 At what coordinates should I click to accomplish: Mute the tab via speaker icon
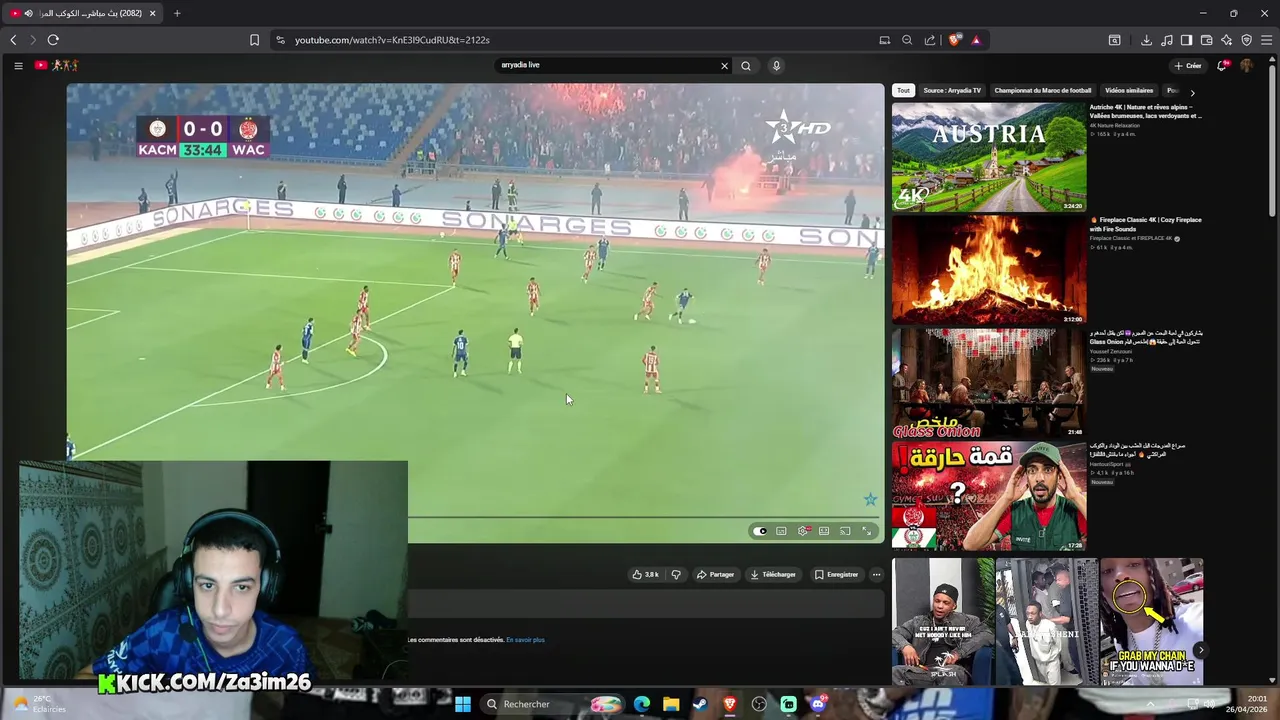point(28,13)
